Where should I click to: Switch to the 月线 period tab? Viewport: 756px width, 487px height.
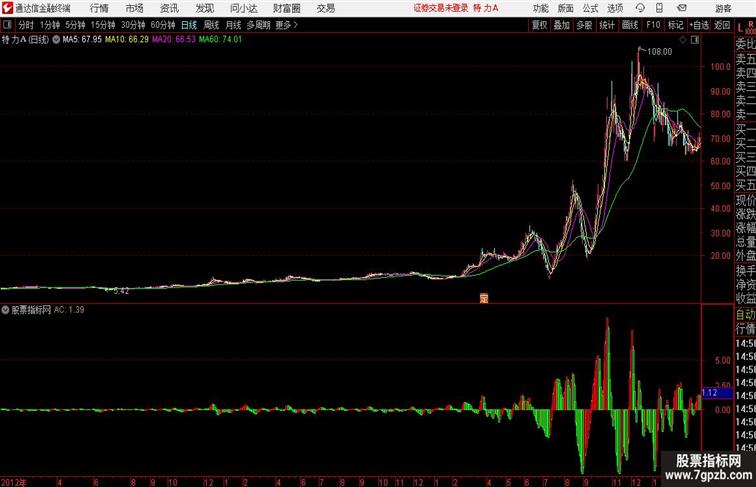click(233, 25)
